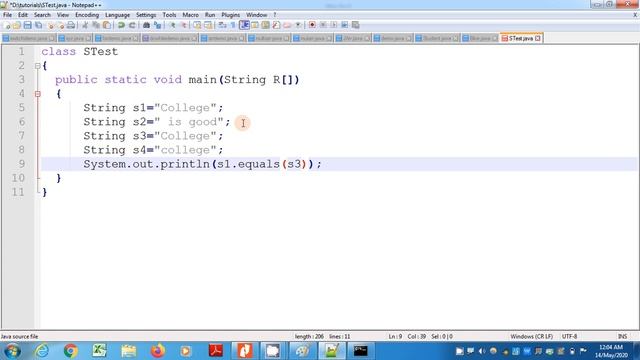Click the System.out.println statement on line 9
640x360 pixels.
pyautogui.click(x=202, y=164)
